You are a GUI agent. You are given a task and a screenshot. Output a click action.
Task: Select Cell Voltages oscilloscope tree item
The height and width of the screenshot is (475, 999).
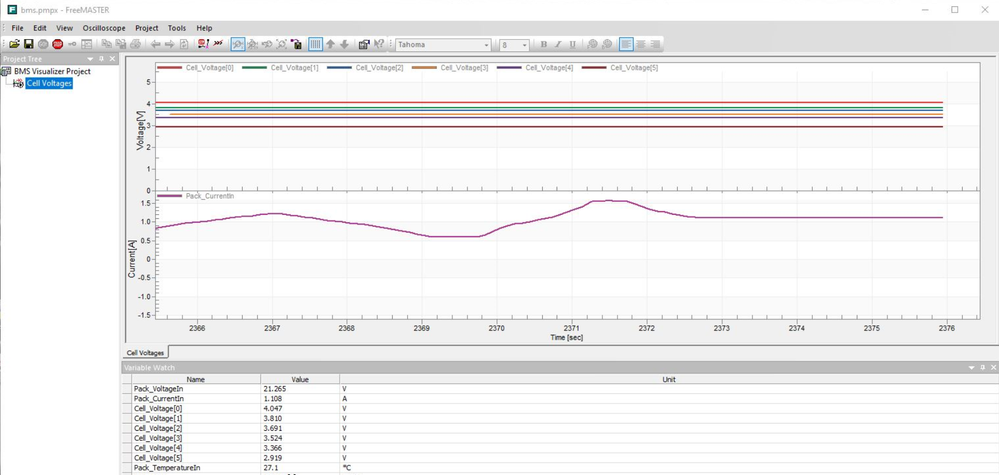coord(49,83)
